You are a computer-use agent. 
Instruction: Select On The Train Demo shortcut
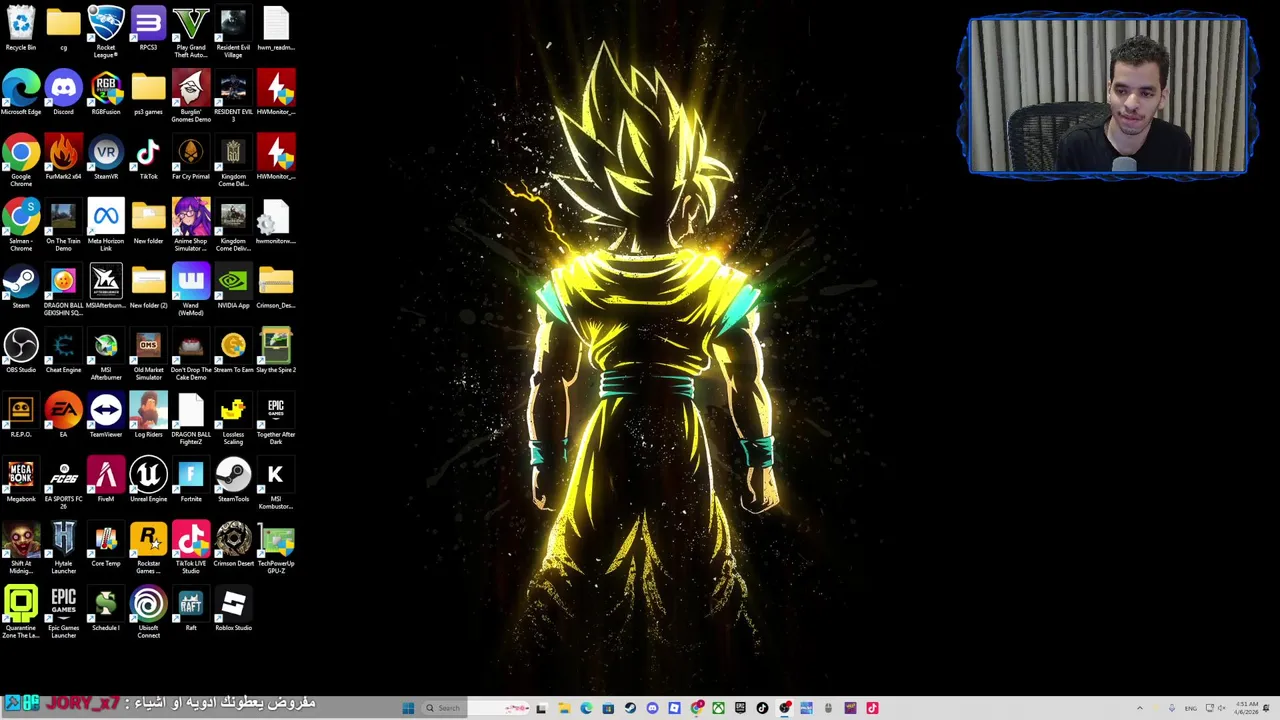pos(63,226)
